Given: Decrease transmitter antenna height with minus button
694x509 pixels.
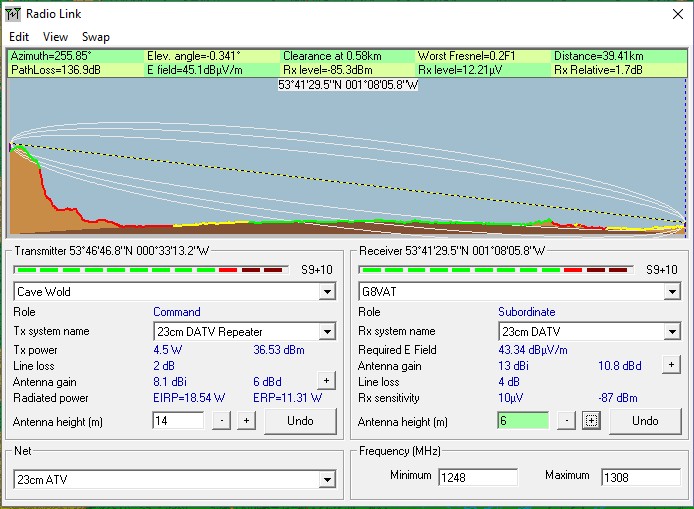Looking at the screenshot, I should pyautogui.click(x=221, y=421).
